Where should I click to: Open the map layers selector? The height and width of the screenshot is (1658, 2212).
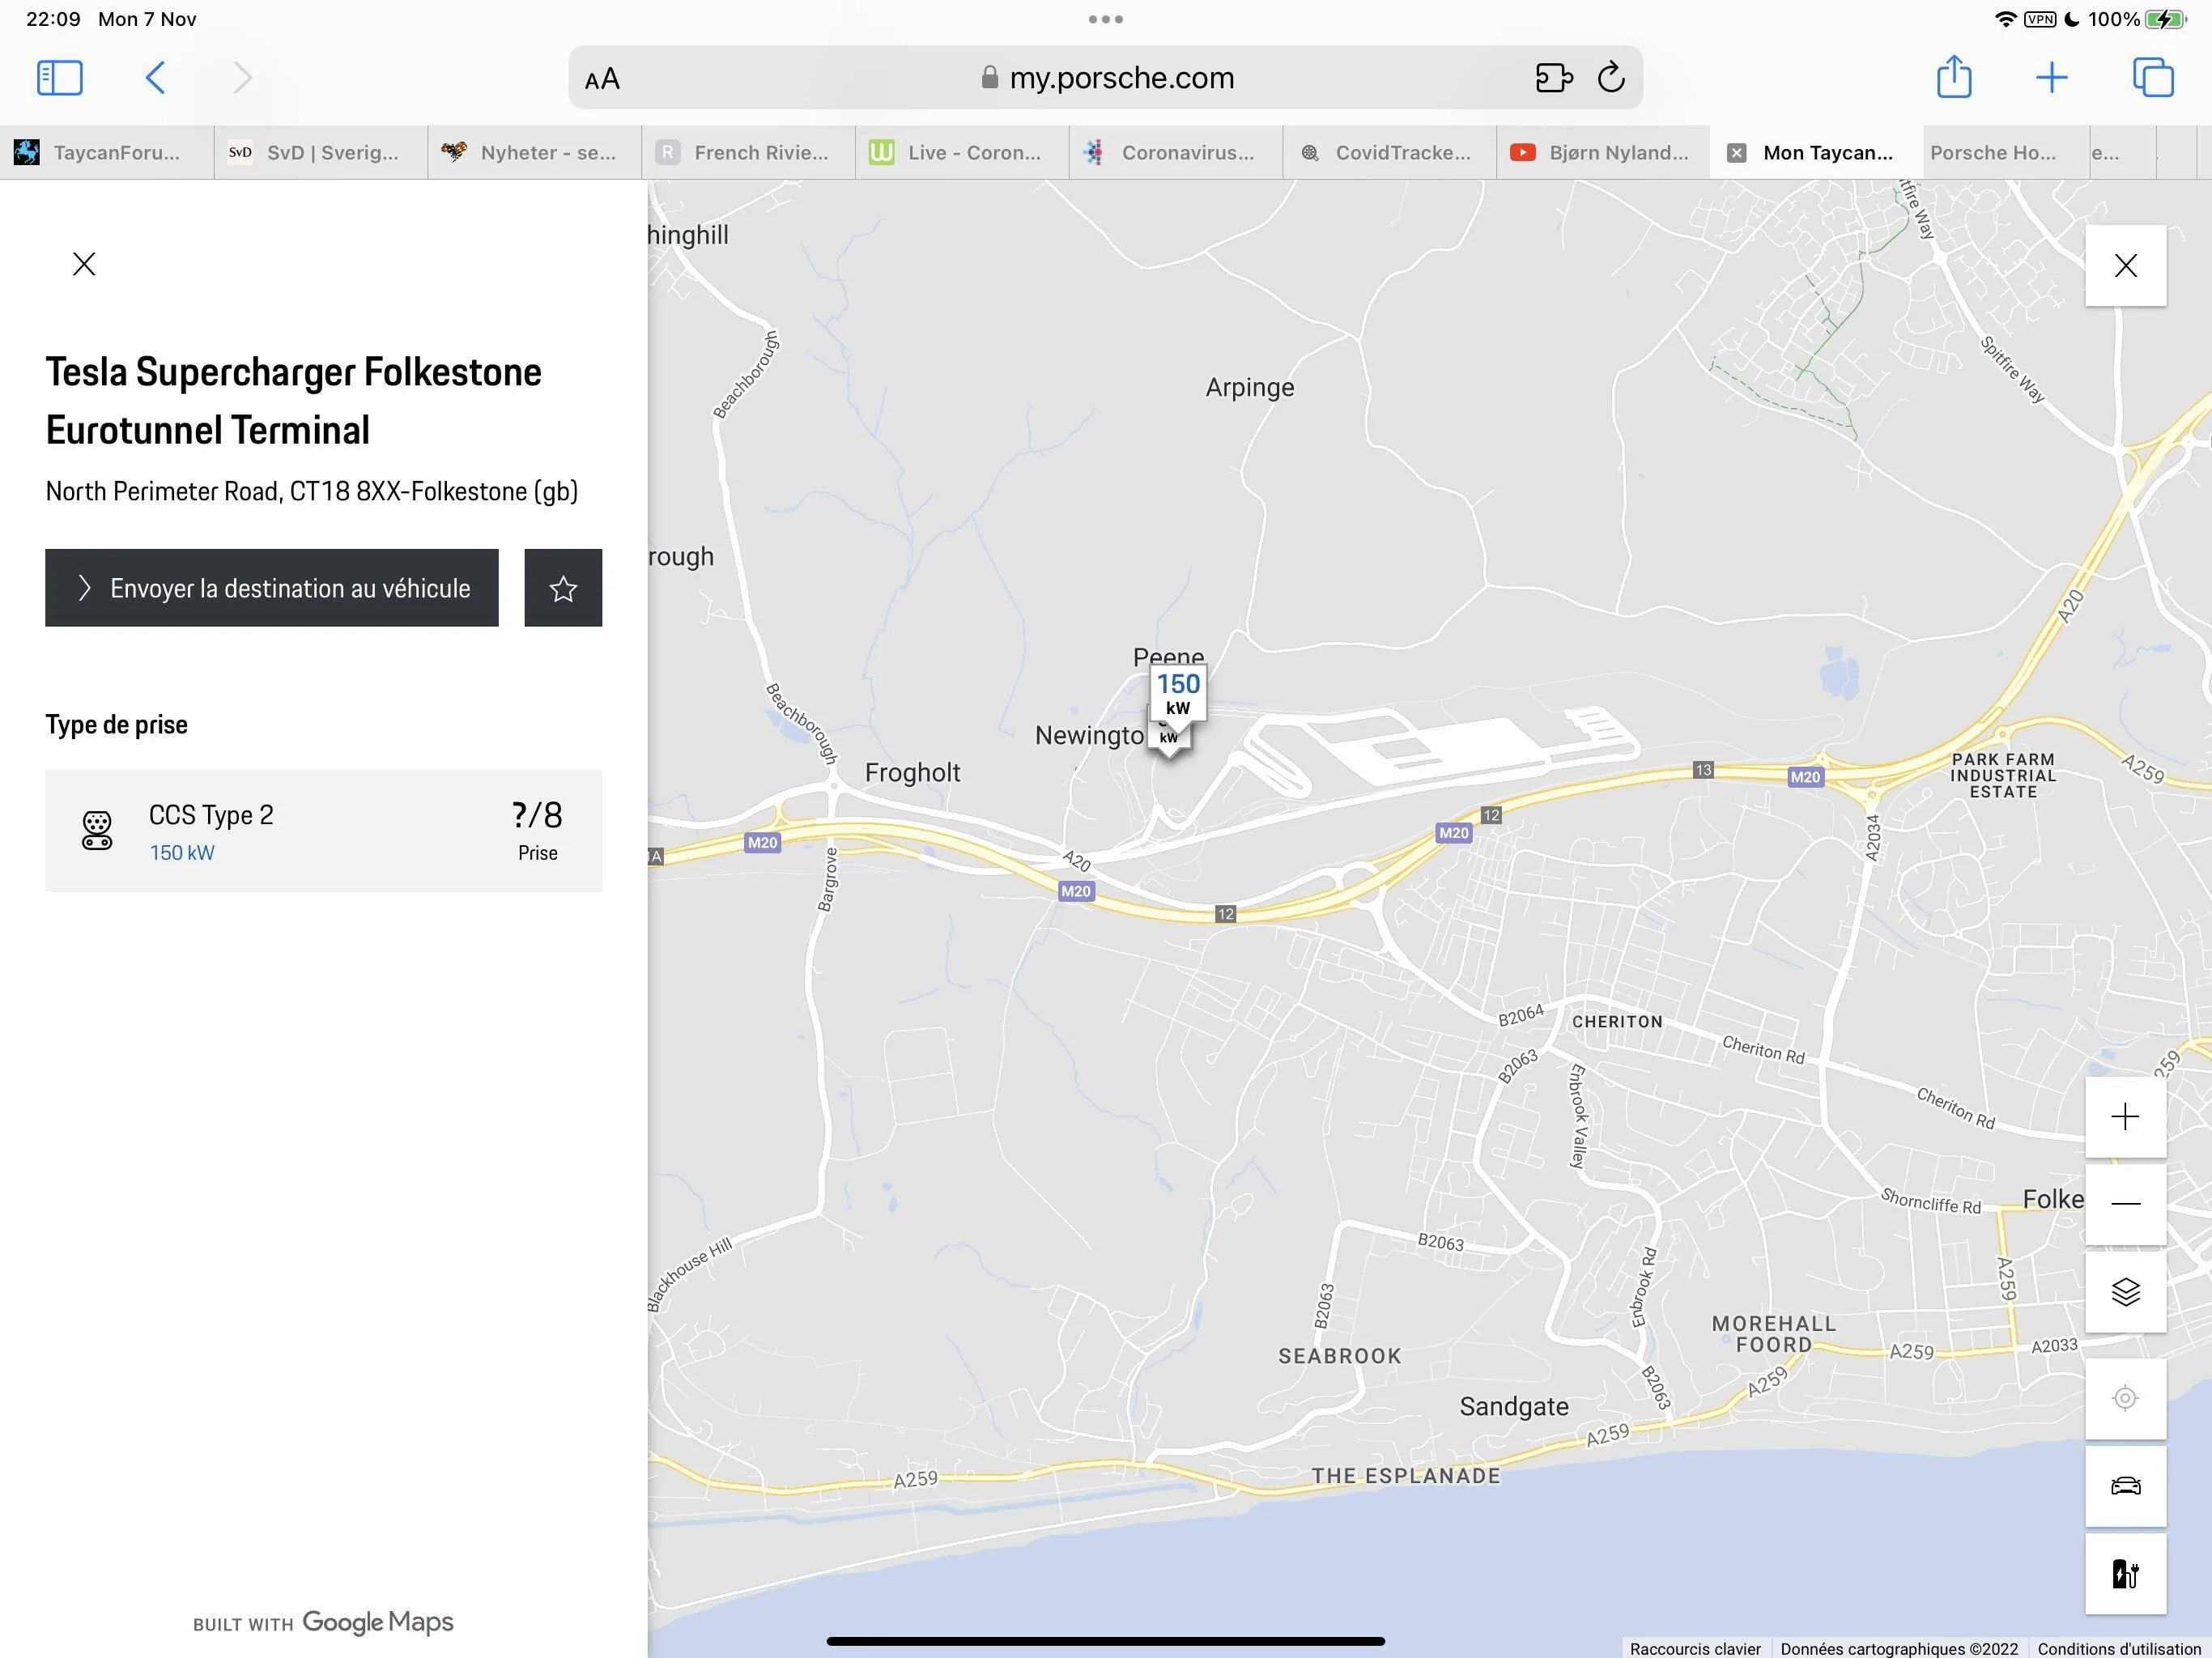(x=2126, y=1292)
